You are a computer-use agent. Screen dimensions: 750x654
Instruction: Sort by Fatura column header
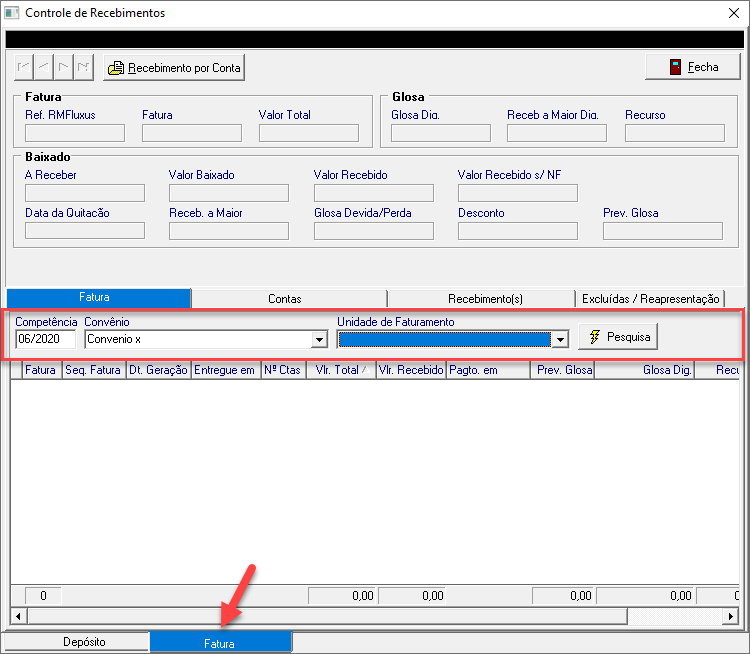[42, 370]
